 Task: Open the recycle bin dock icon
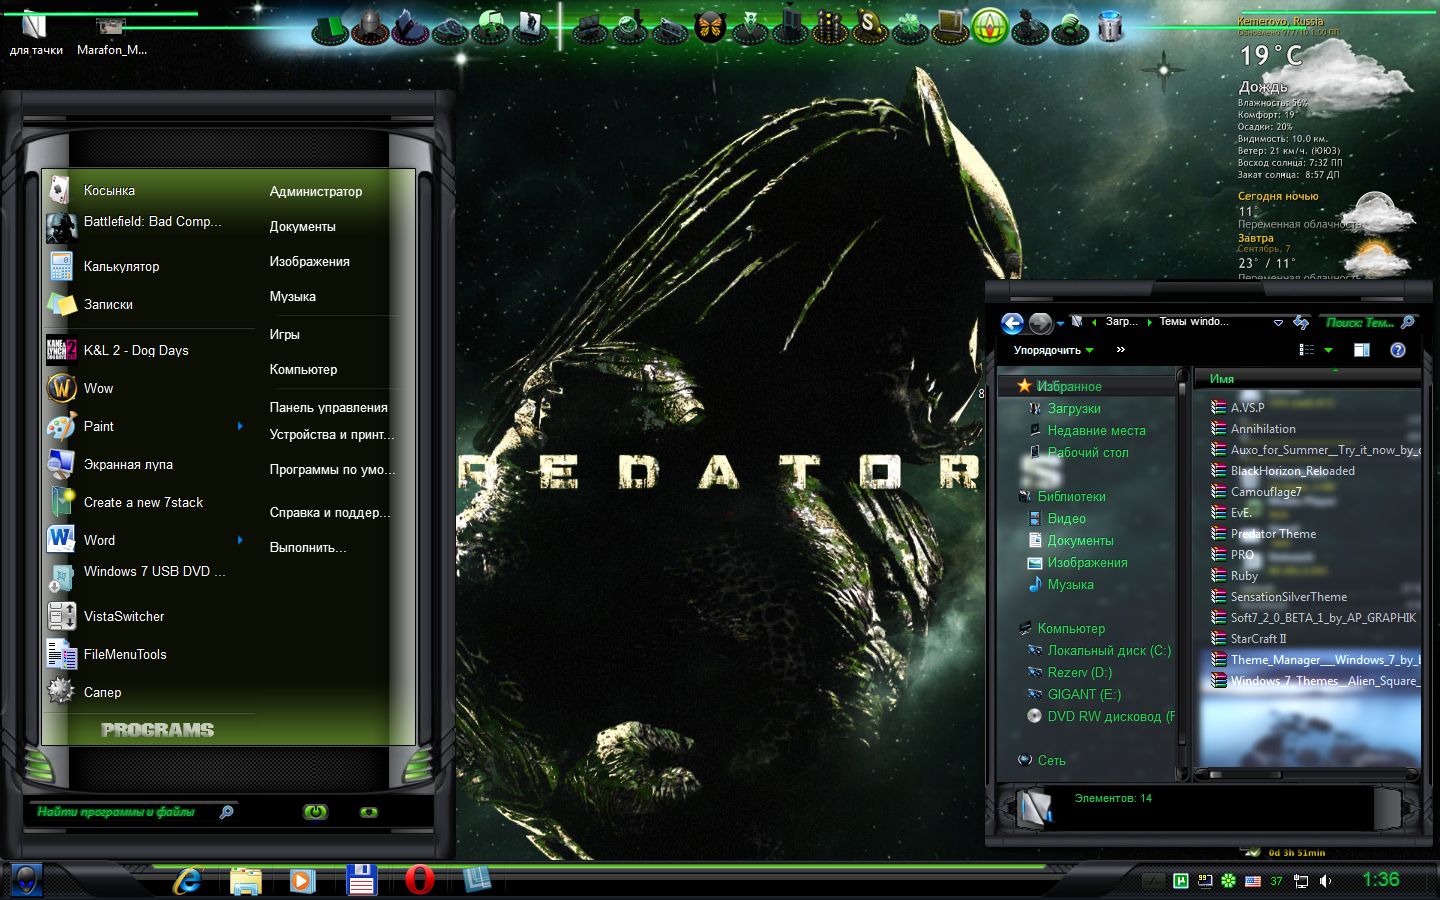pyautogui.click(x=1110, y=26)
